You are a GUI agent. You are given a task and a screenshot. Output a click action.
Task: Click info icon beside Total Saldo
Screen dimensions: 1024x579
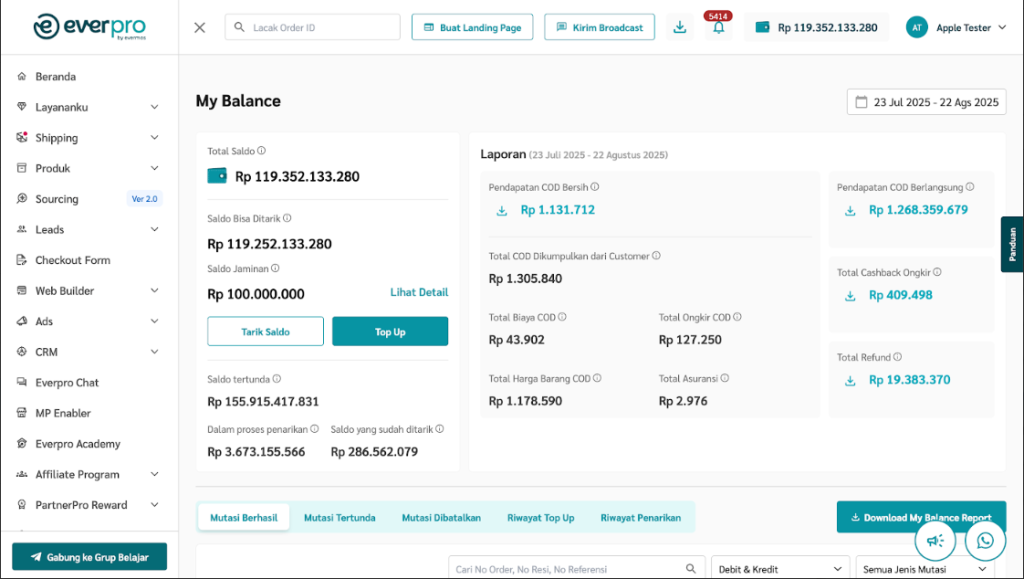262,151
